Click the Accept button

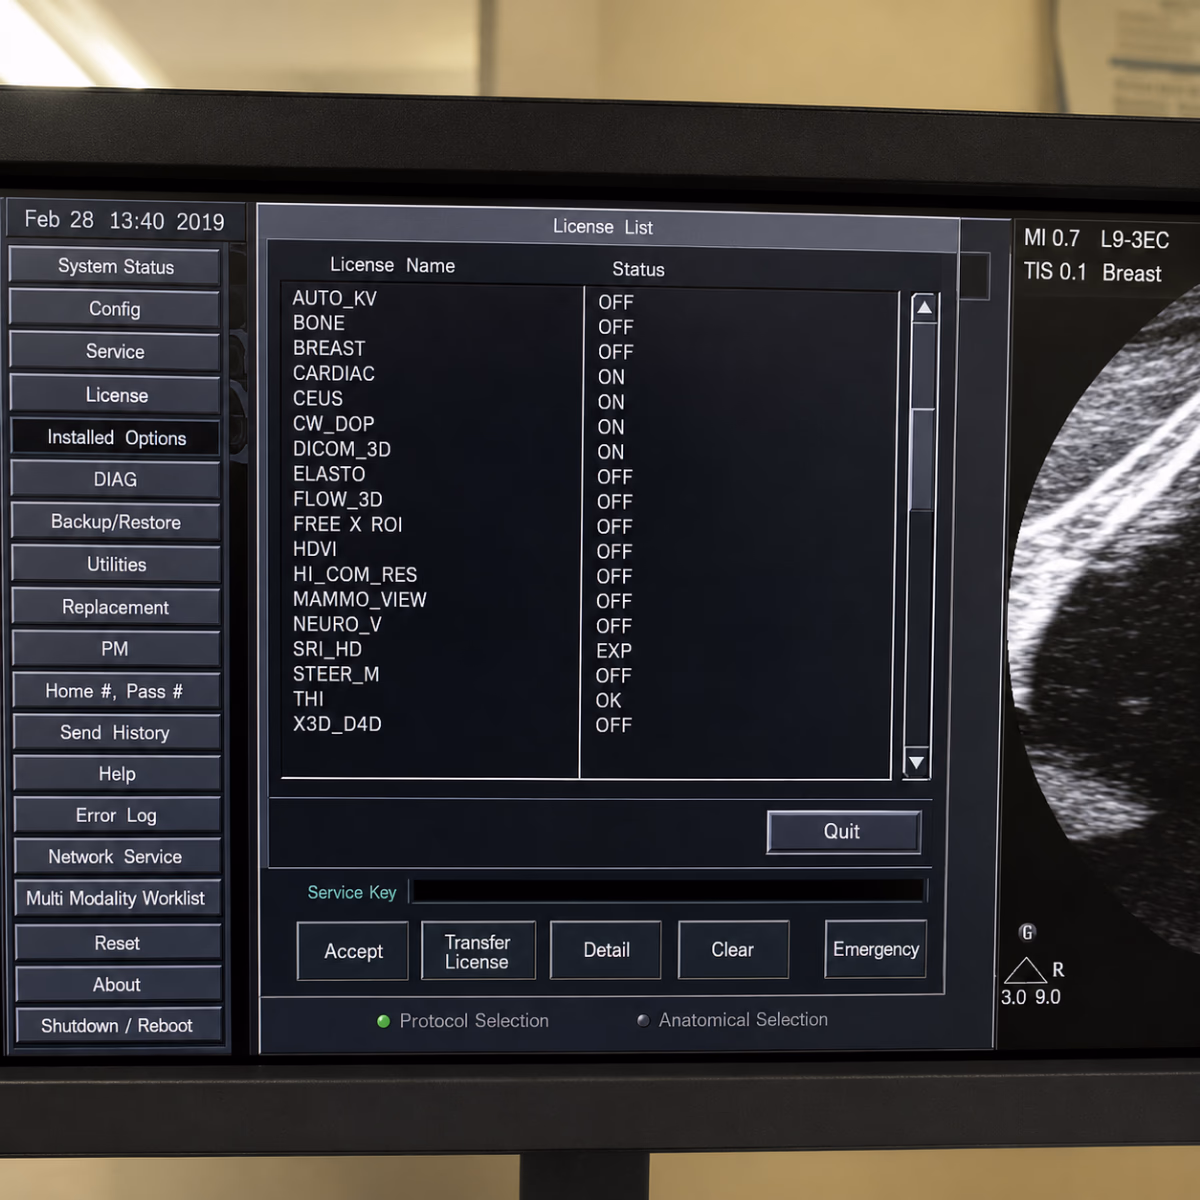click(353, 951)
